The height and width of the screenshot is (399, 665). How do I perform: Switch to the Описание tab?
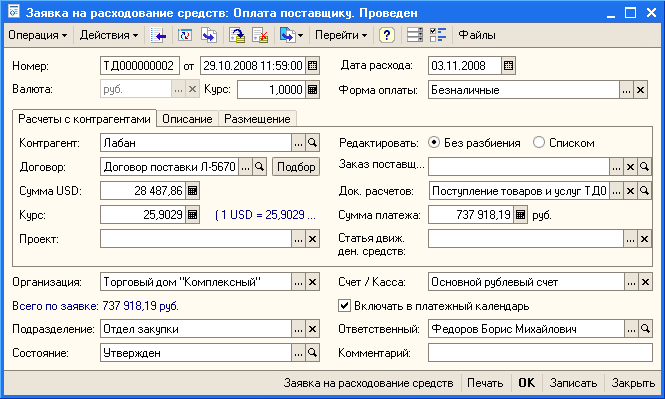point(187,119)
